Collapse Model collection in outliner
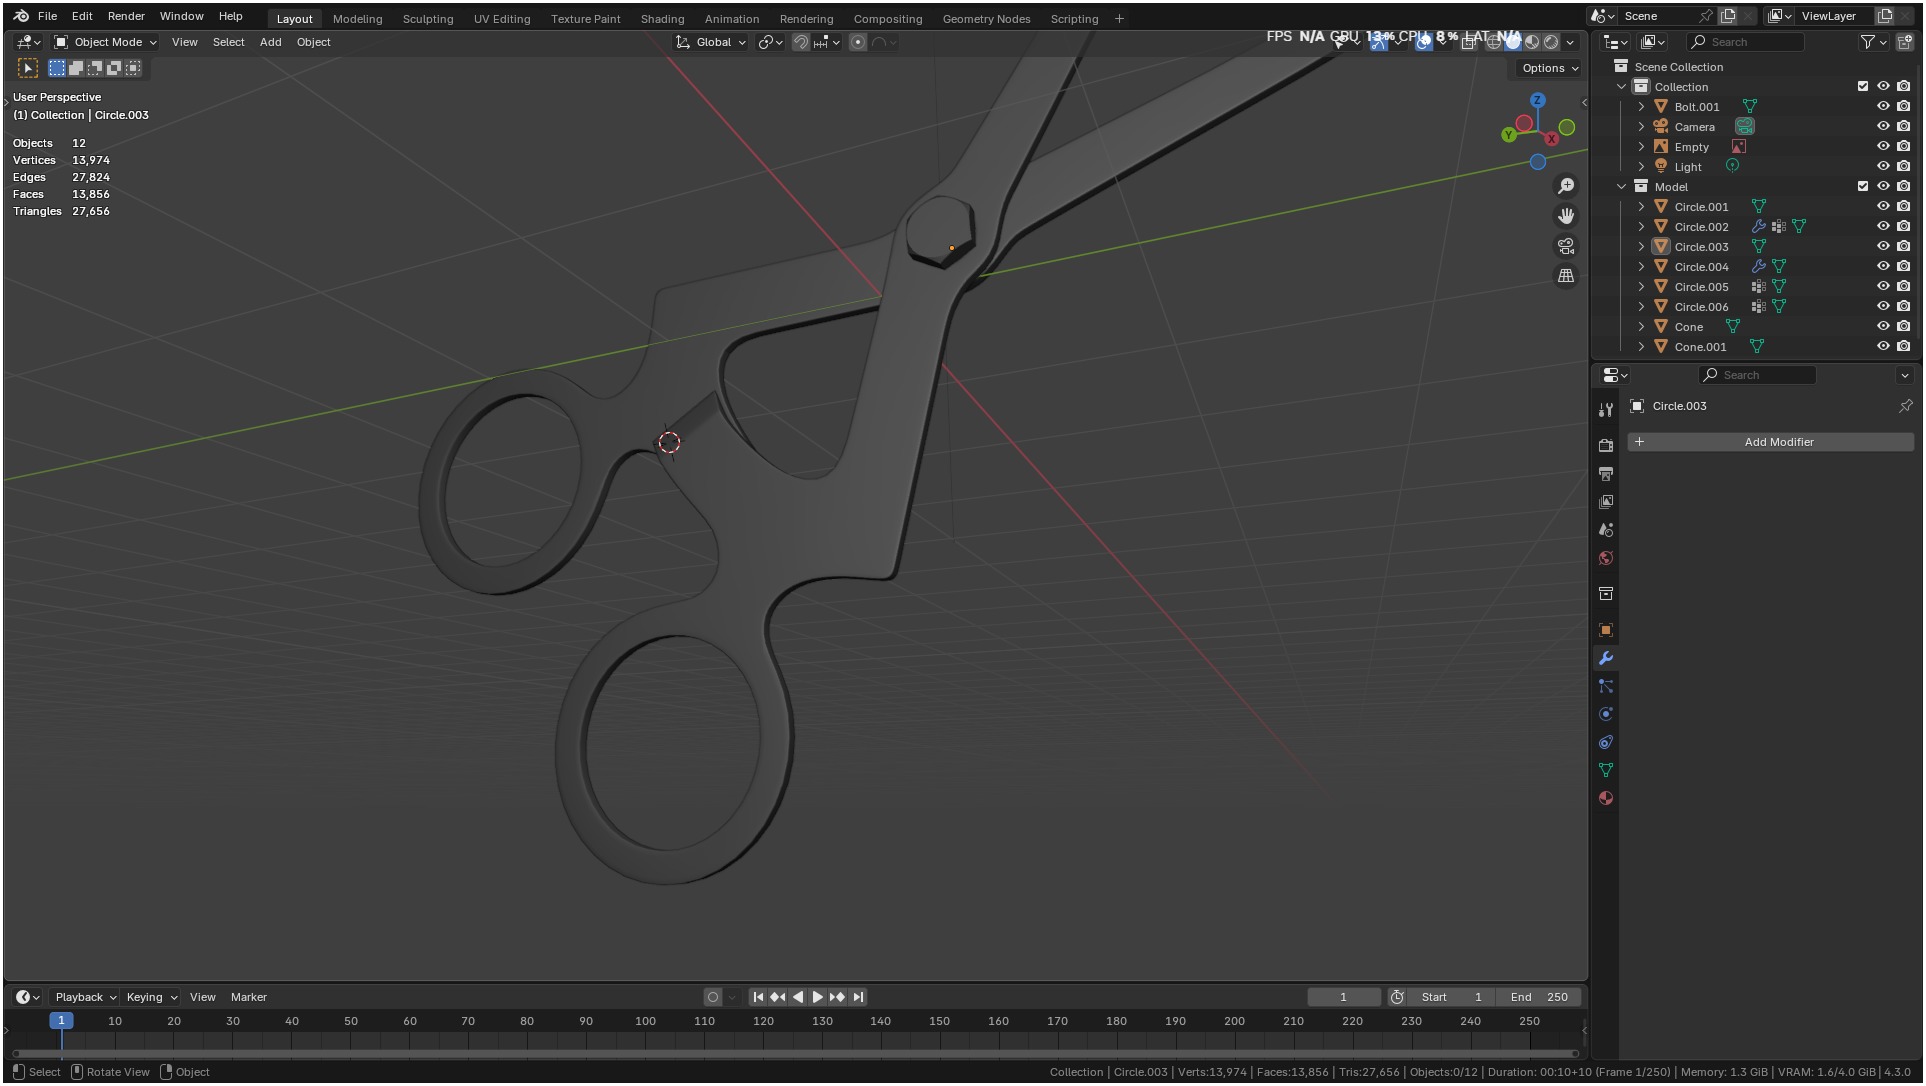The height and width of the screenshot is (1086, 1926). pos(1622,186)
